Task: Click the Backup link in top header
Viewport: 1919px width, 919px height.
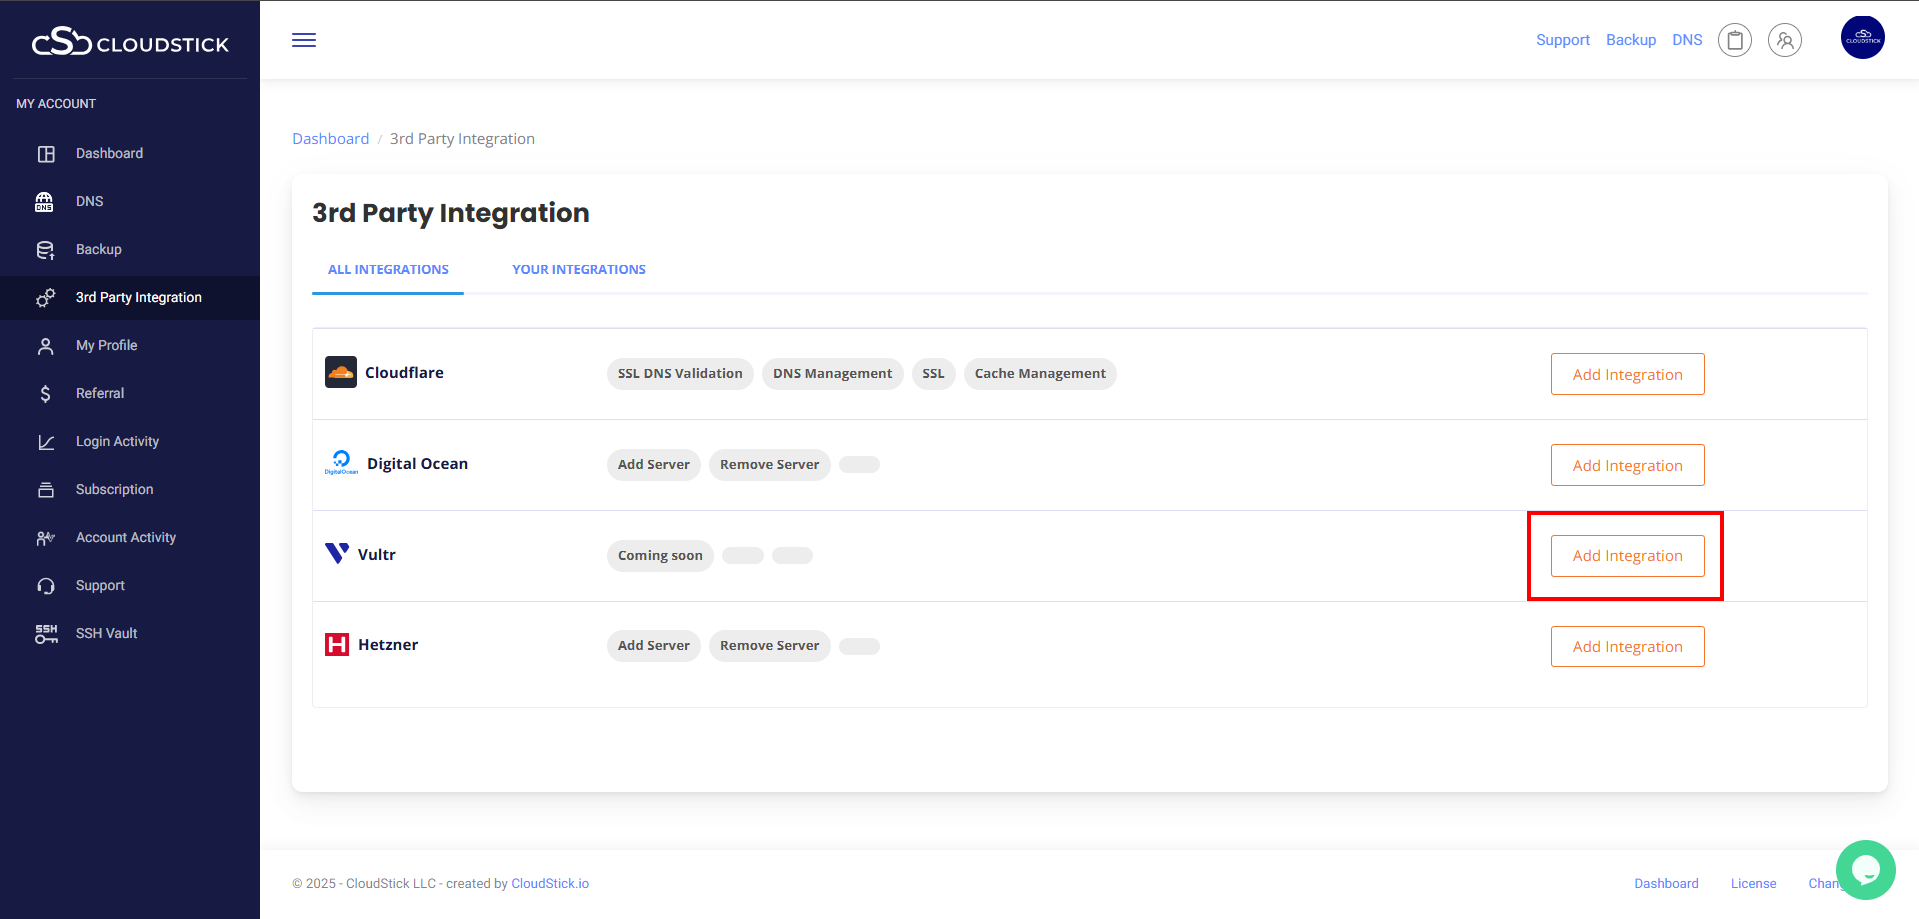Action: click(1631, 40)
